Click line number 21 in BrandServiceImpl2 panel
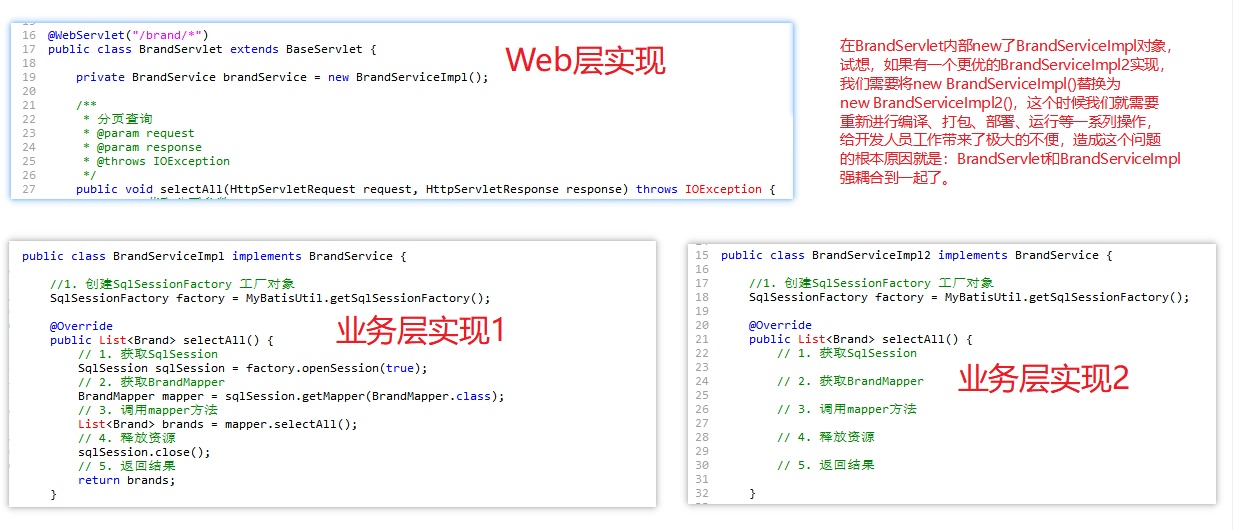1233x530 pixels. coord(701,339)
